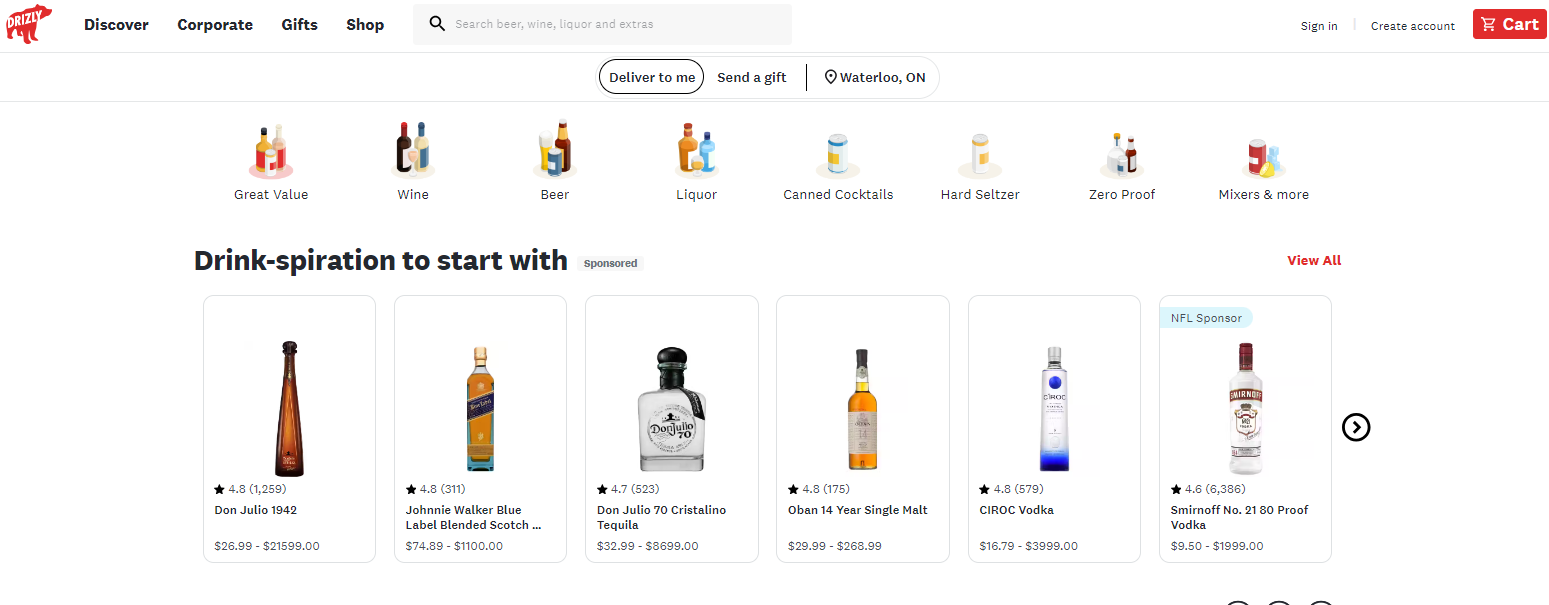Click the Zero Proof text label

(1122, 195)
